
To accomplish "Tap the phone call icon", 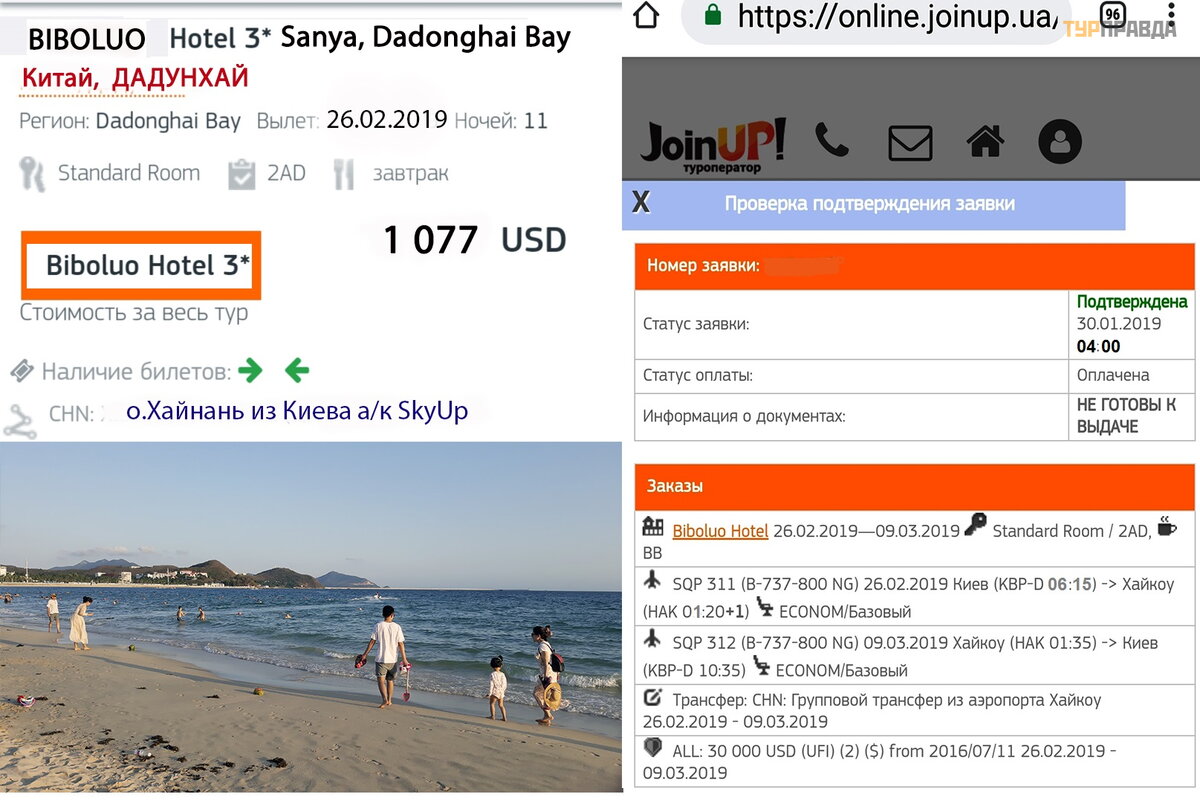I will point(831,140).
